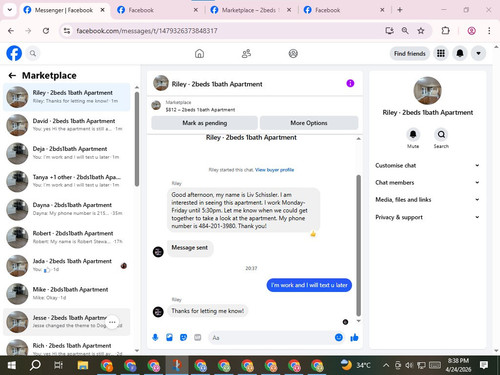
Task: Open the notifications bell in Facebook header
Action: tap(460, 53)
